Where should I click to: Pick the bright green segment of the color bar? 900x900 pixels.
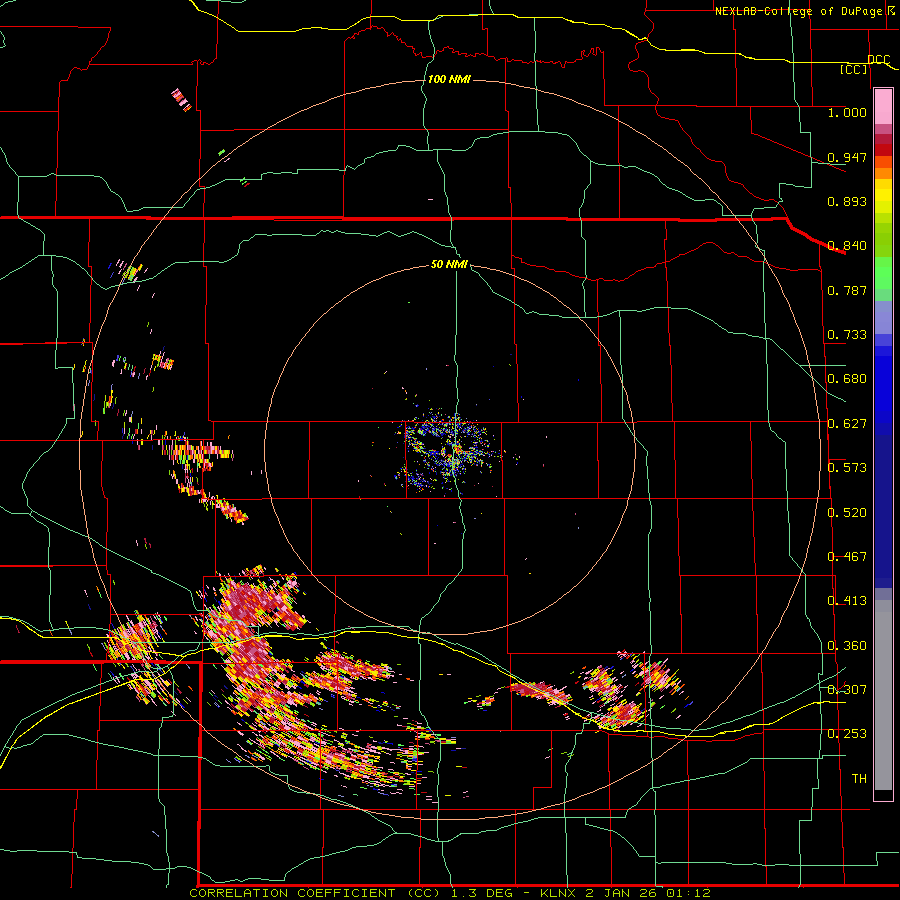883,273
